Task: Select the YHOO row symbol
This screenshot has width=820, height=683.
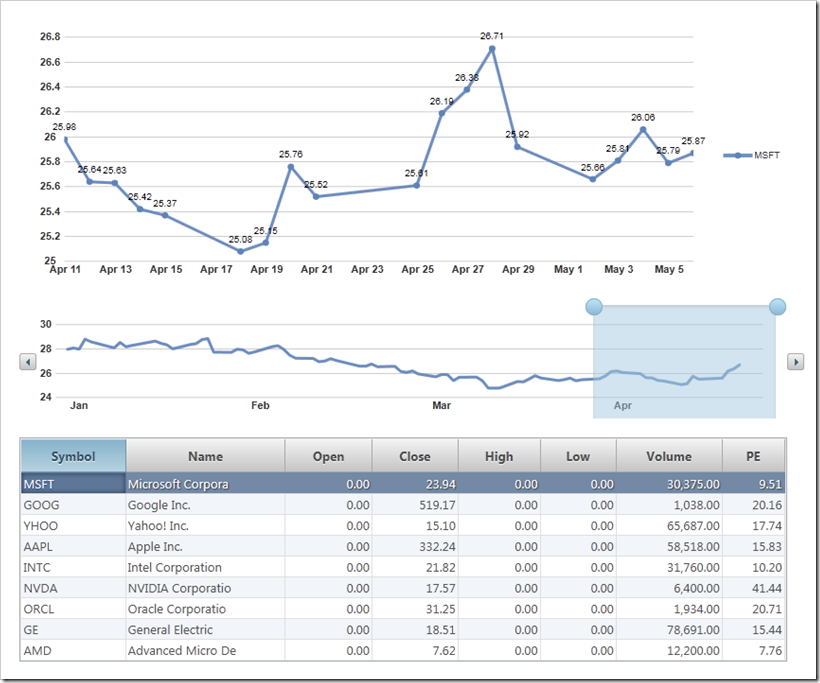Action: tap(73, 526)
